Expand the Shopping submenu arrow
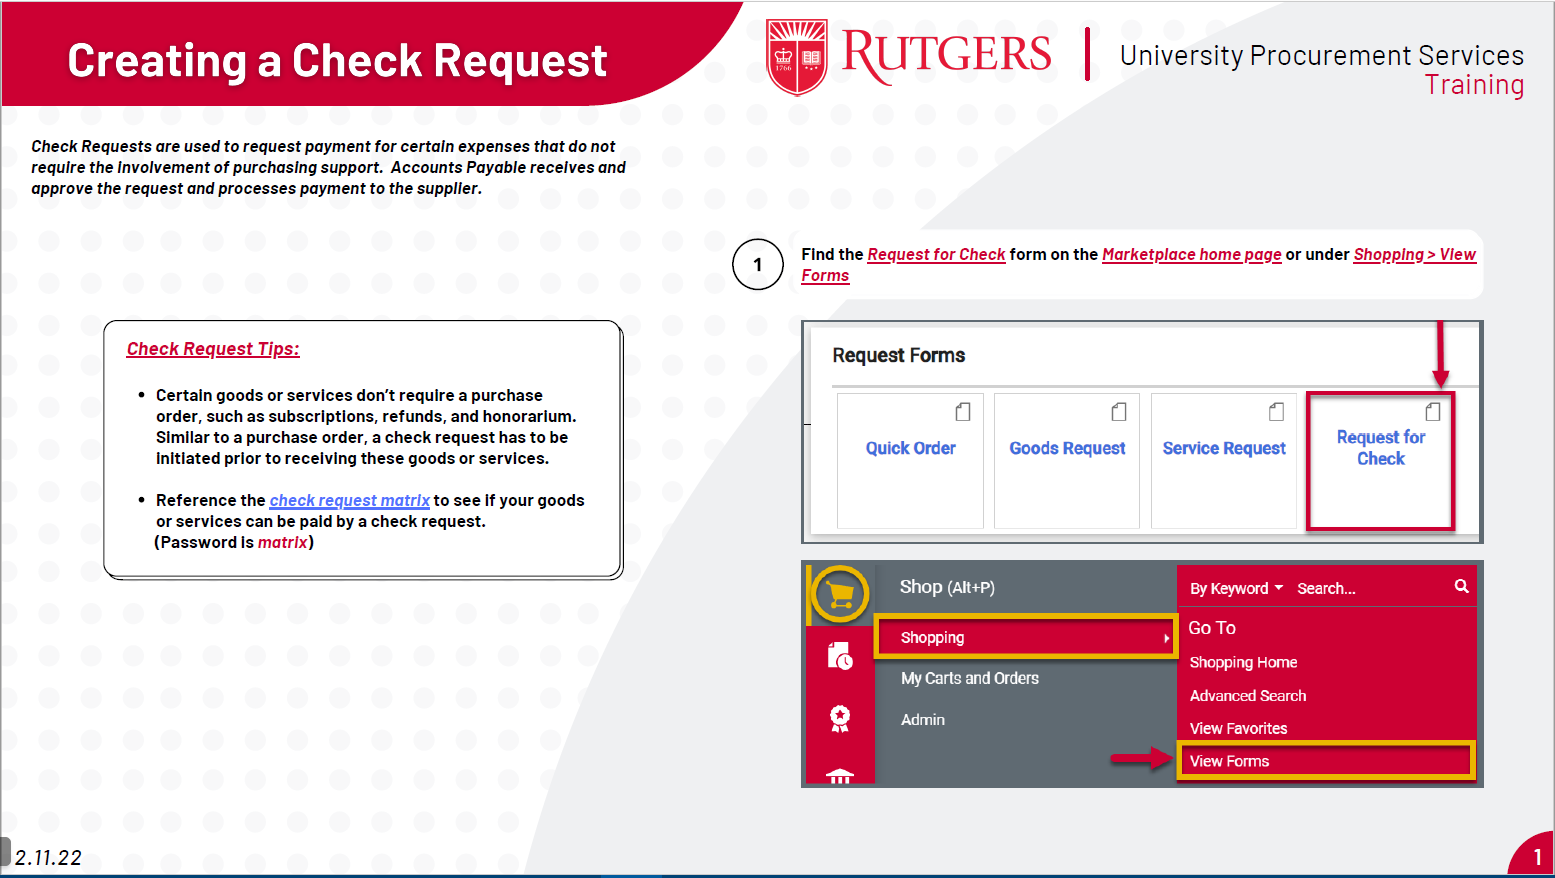This screenshot has height=878, width=1555. 1166,638
